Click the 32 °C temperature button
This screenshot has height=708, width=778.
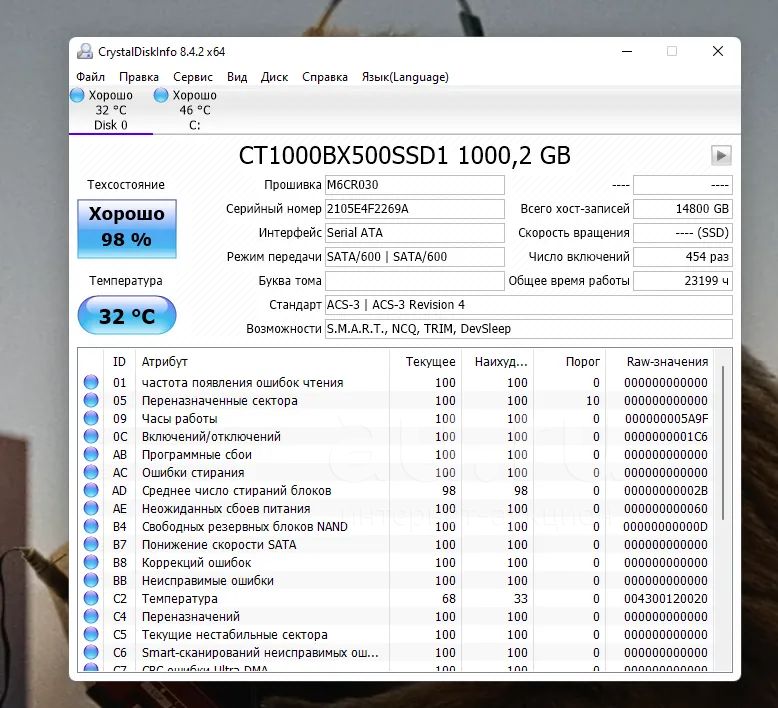(x=127, y=316)
